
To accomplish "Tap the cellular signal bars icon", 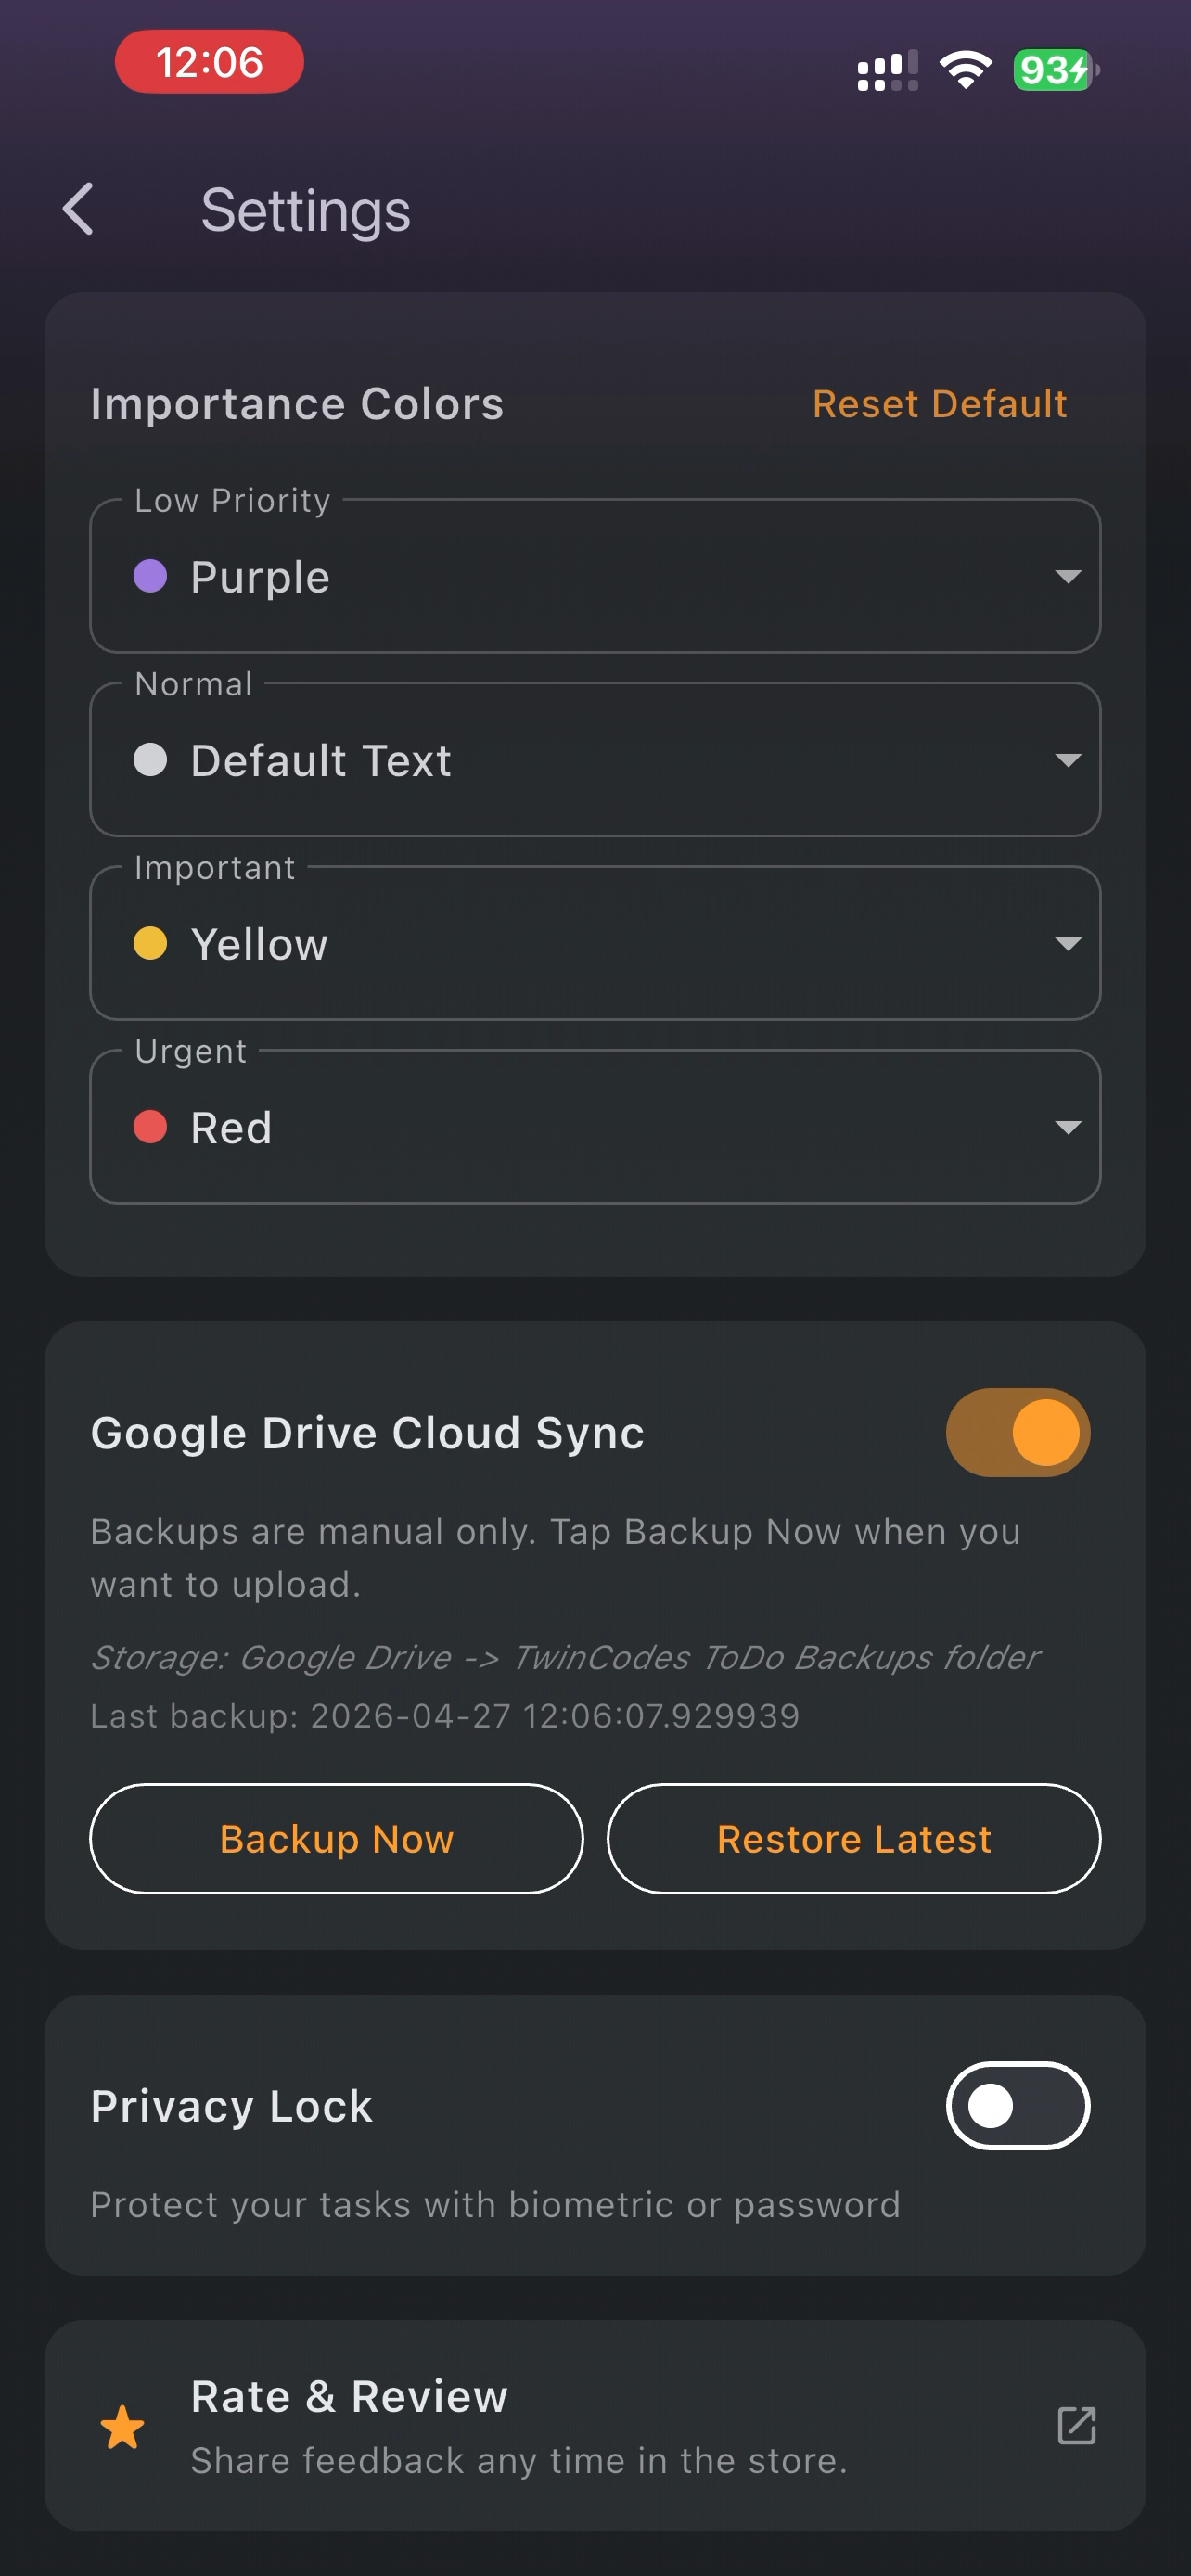I will (x=887, y=71).
